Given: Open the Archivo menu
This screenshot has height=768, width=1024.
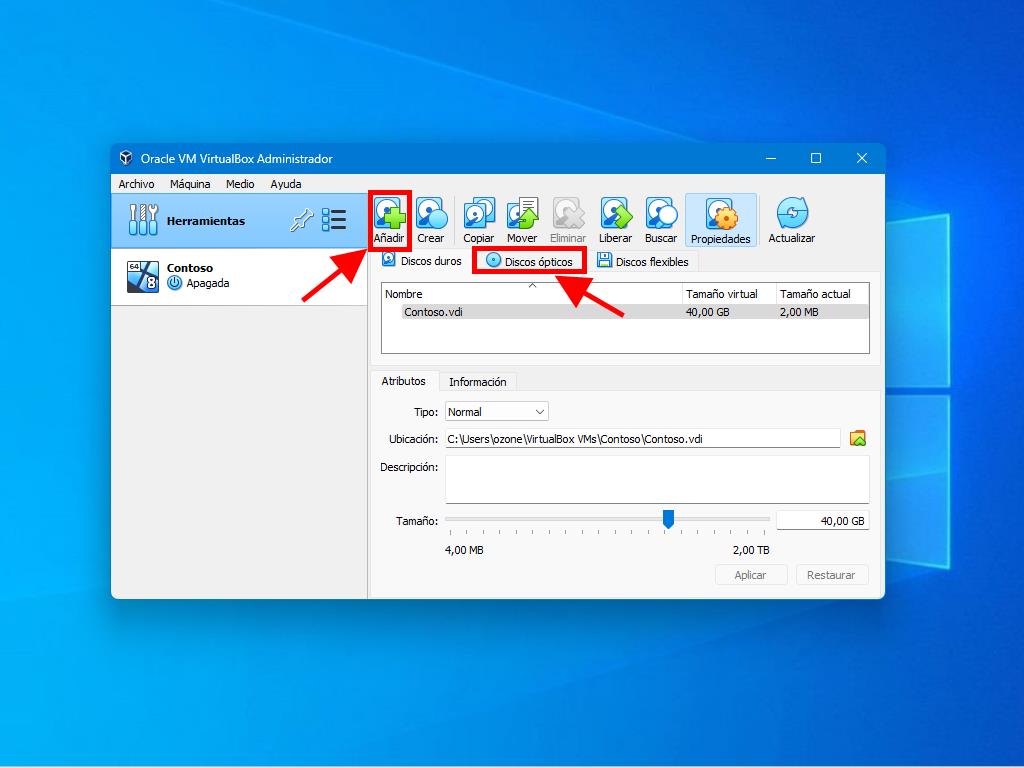Looking at the screenshot, I should click(136, 184).
